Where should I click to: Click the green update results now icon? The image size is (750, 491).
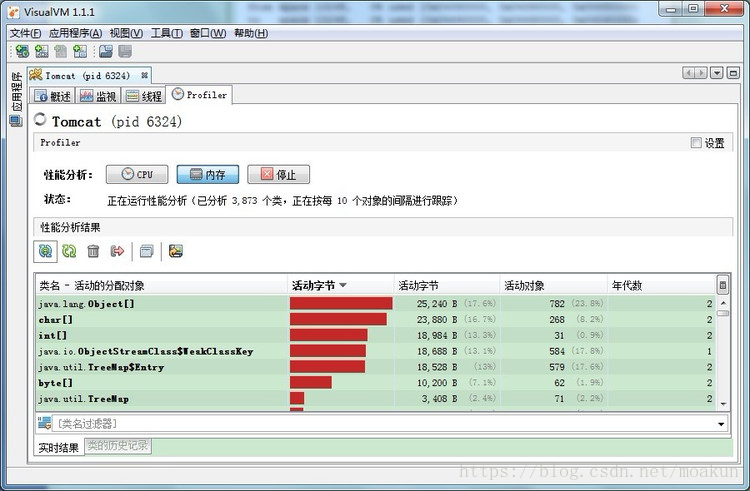click(x=69, y=251)
